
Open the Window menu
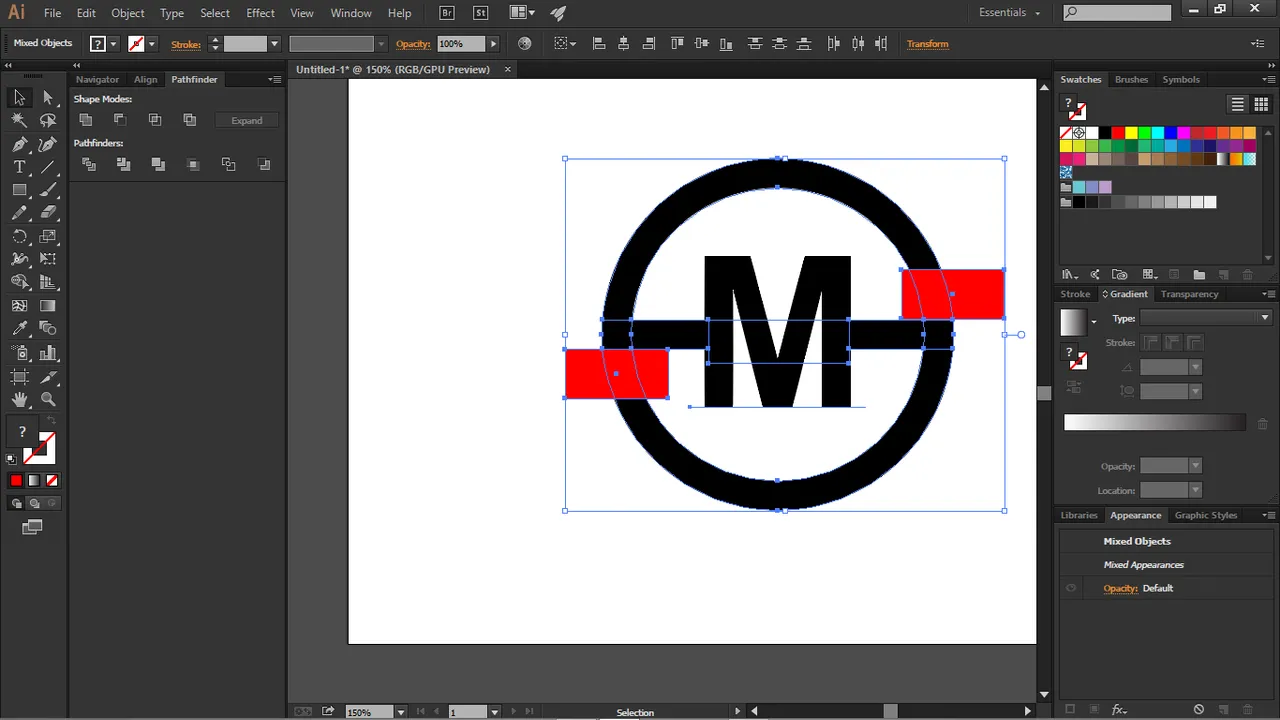[351, 13]
